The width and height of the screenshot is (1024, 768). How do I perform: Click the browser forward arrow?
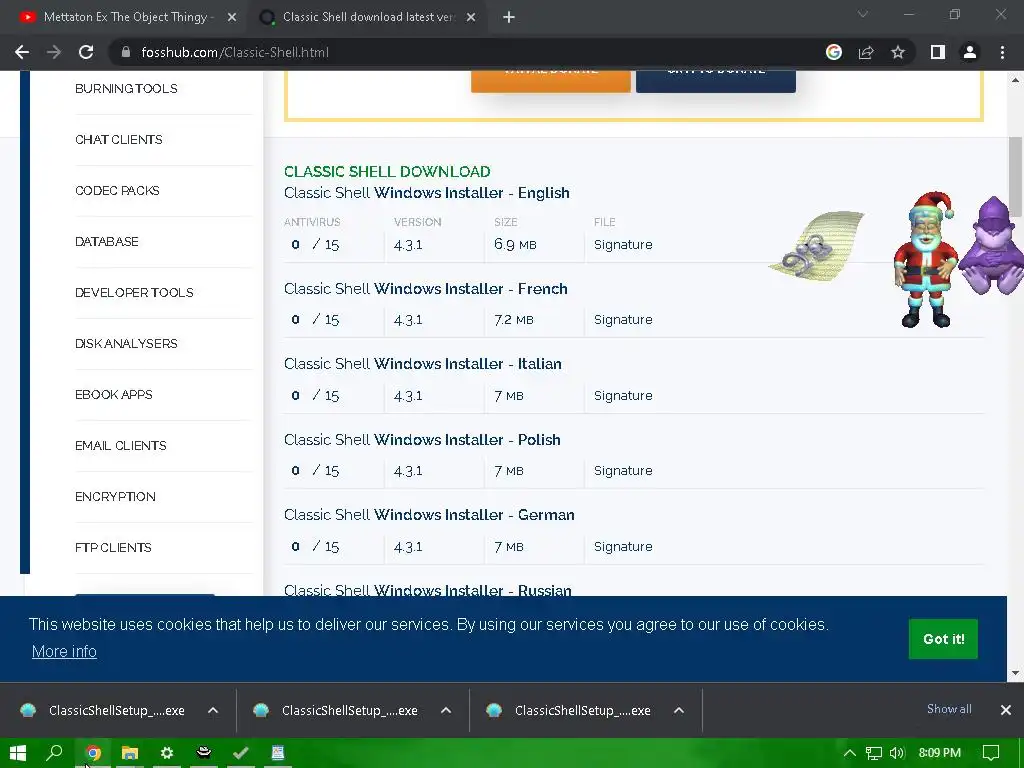54,52
